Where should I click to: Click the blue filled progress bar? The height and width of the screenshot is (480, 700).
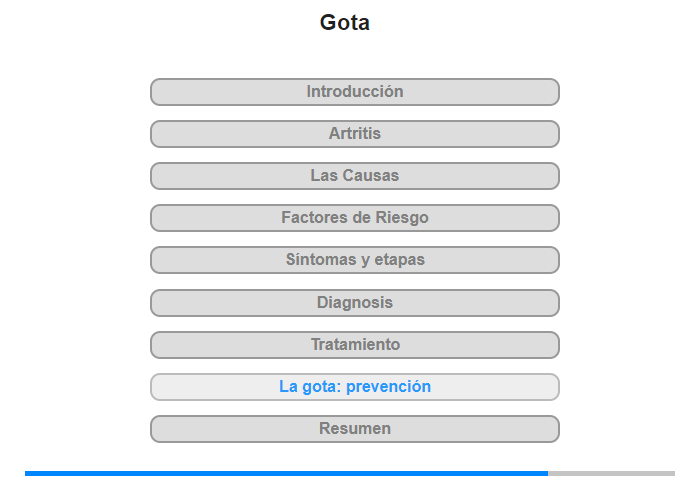coord(286,473)
